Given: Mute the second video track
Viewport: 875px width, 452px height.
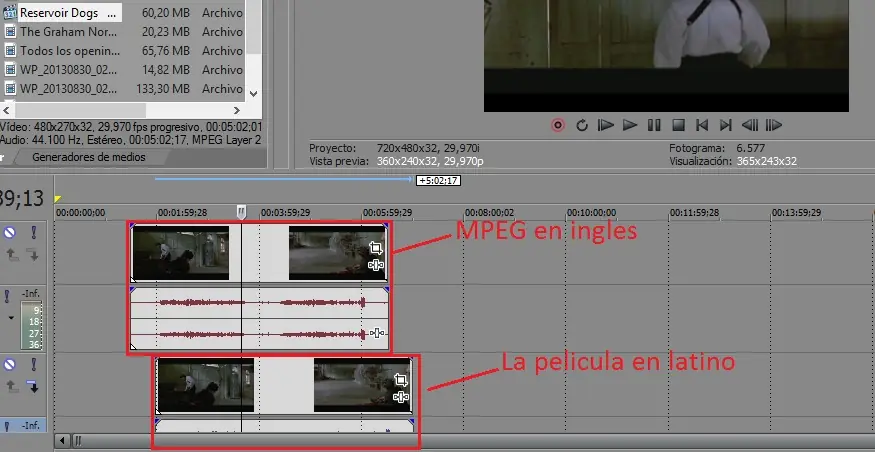Looking at the screenshot, I should point(9,365).
